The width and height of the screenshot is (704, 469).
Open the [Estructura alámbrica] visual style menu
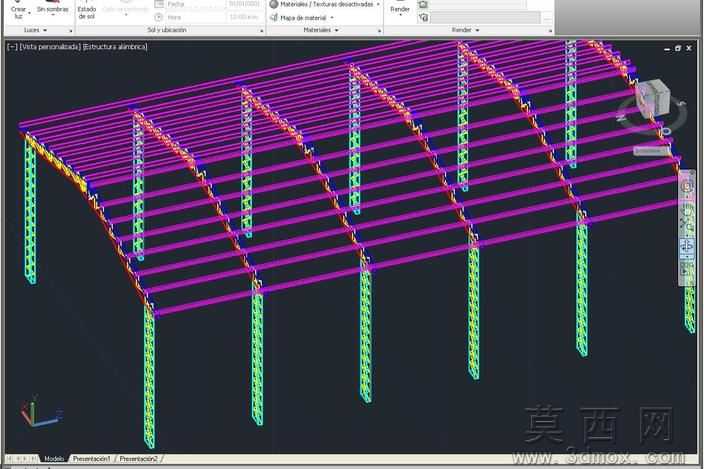[115, 47]
